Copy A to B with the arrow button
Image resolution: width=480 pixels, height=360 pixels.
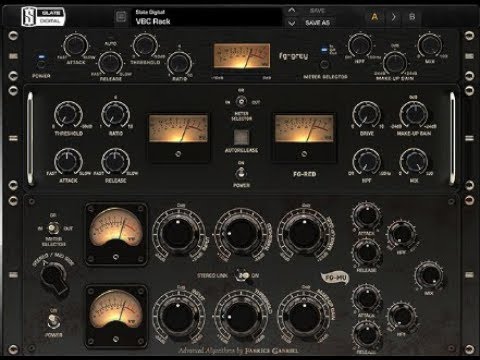394,17
